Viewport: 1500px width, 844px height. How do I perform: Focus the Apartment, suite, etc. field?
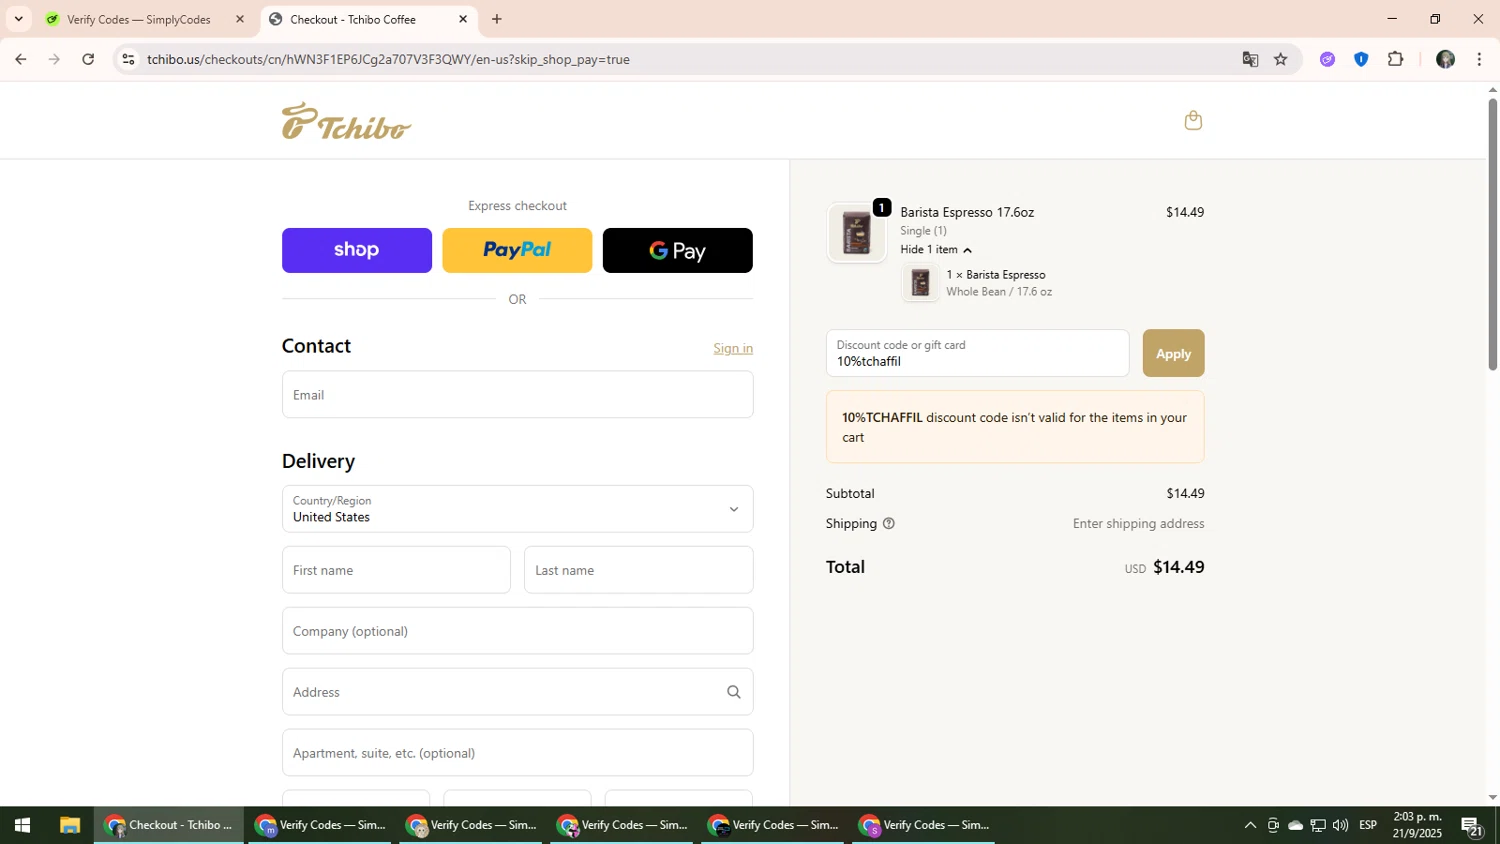(x=517, y=753)
